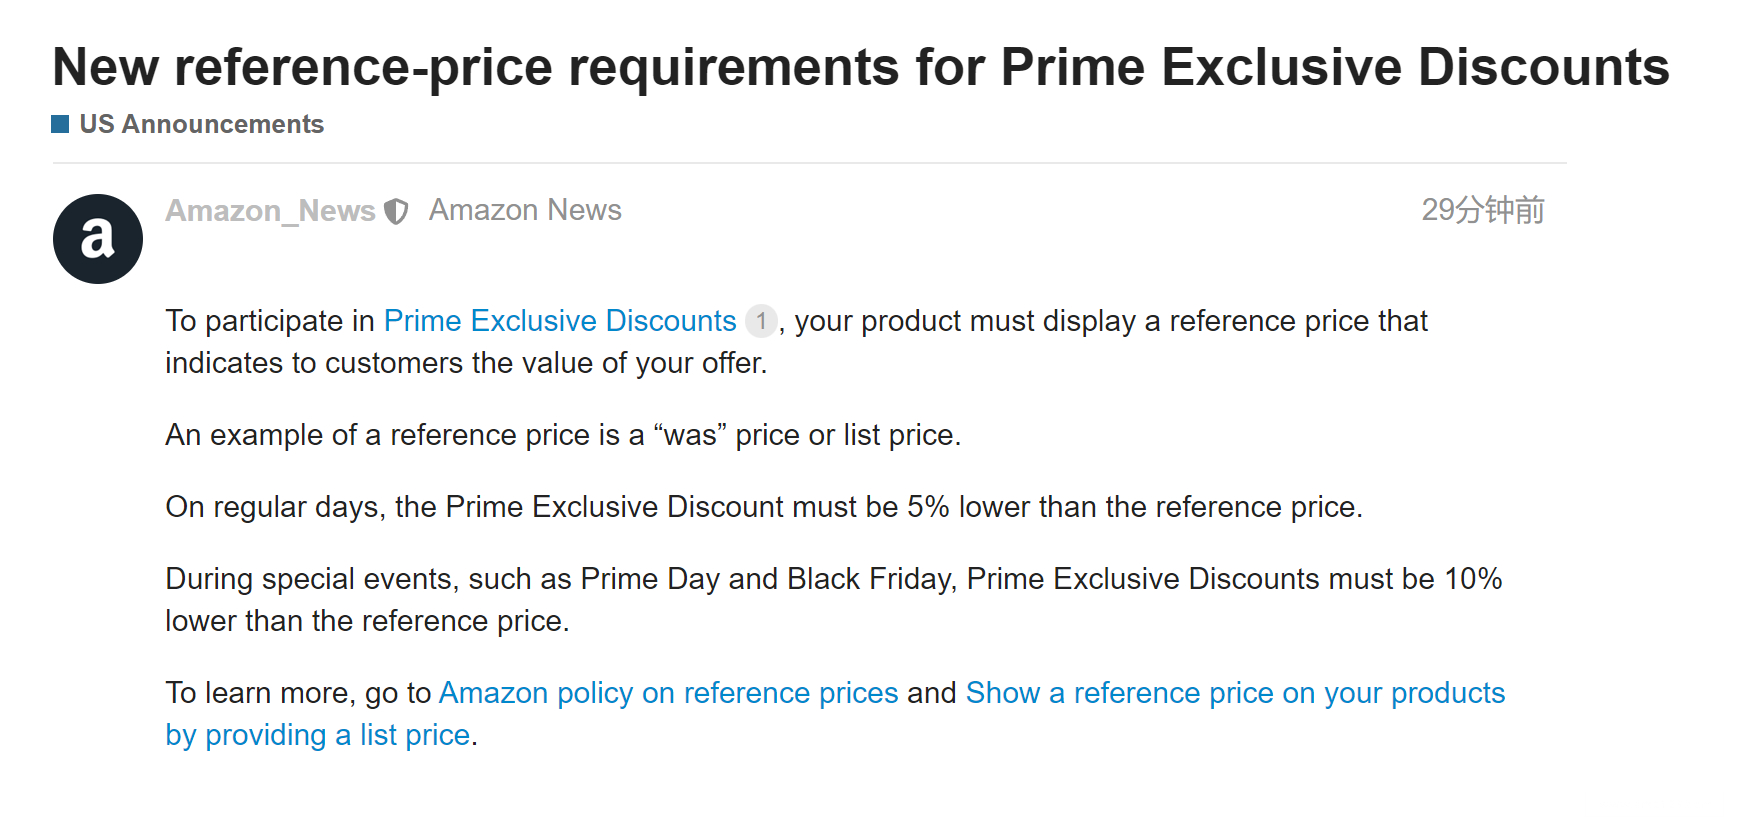Click the Amazon "a" avatar icon

click(98, 239)
